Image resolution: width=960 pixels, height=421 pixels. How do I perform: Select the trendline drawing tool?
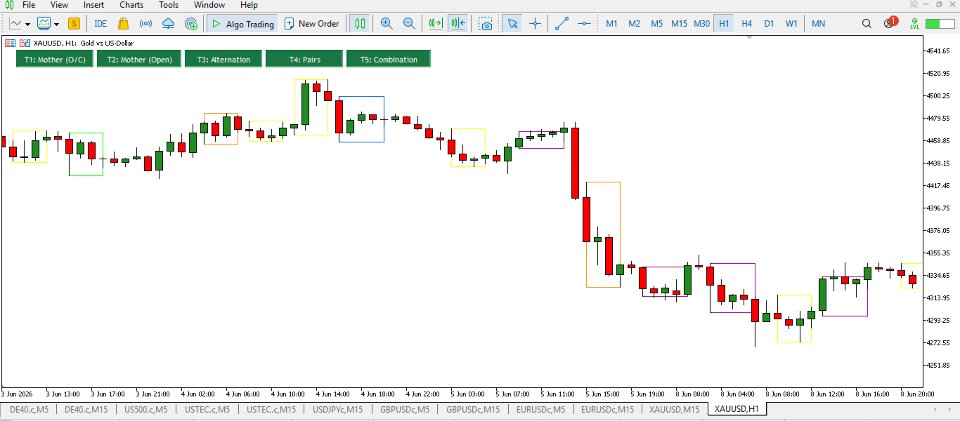tap(561, 24)
